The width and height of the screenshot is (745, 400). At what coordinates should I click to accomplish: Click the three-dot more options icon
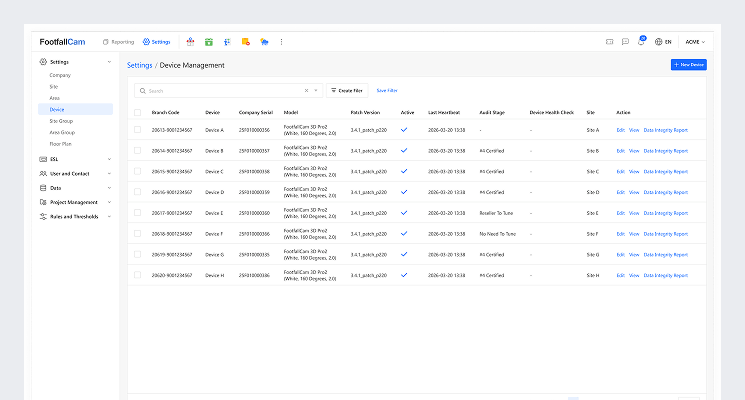281,42
